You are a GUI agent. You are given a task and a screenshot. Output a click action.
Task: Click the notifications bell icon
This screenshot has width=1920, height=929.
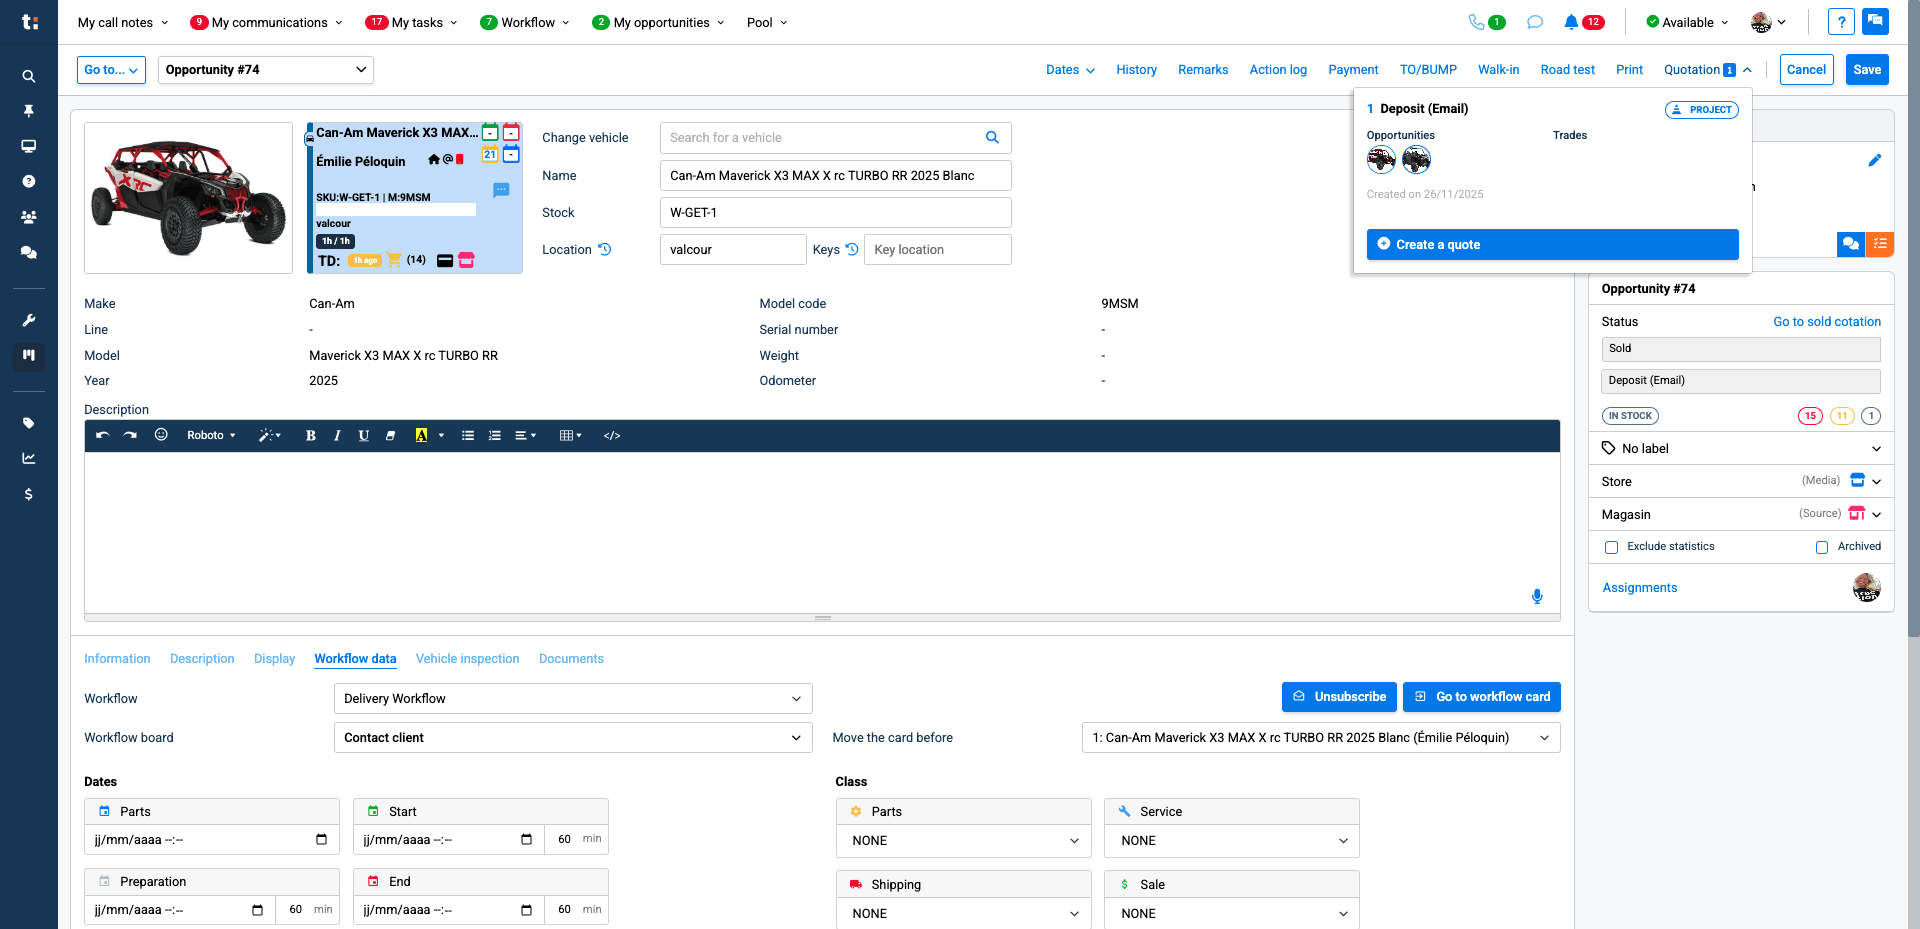click(1571, 22)
